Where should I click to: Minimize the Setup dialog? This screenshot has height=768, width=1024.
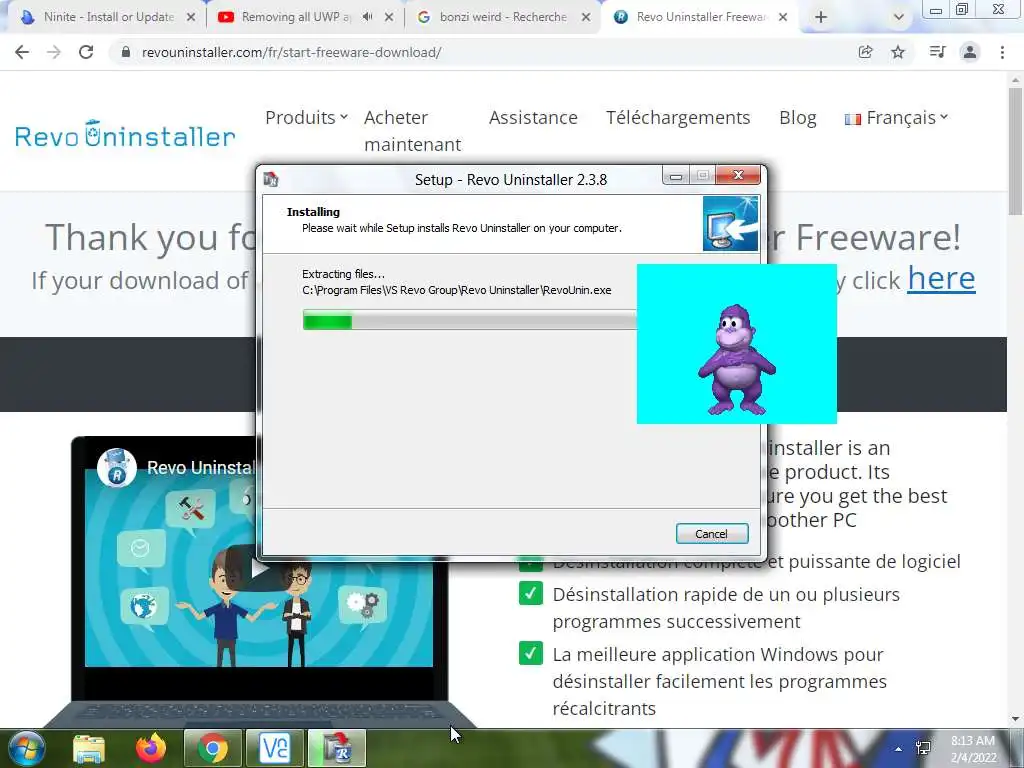click(676, 176)
